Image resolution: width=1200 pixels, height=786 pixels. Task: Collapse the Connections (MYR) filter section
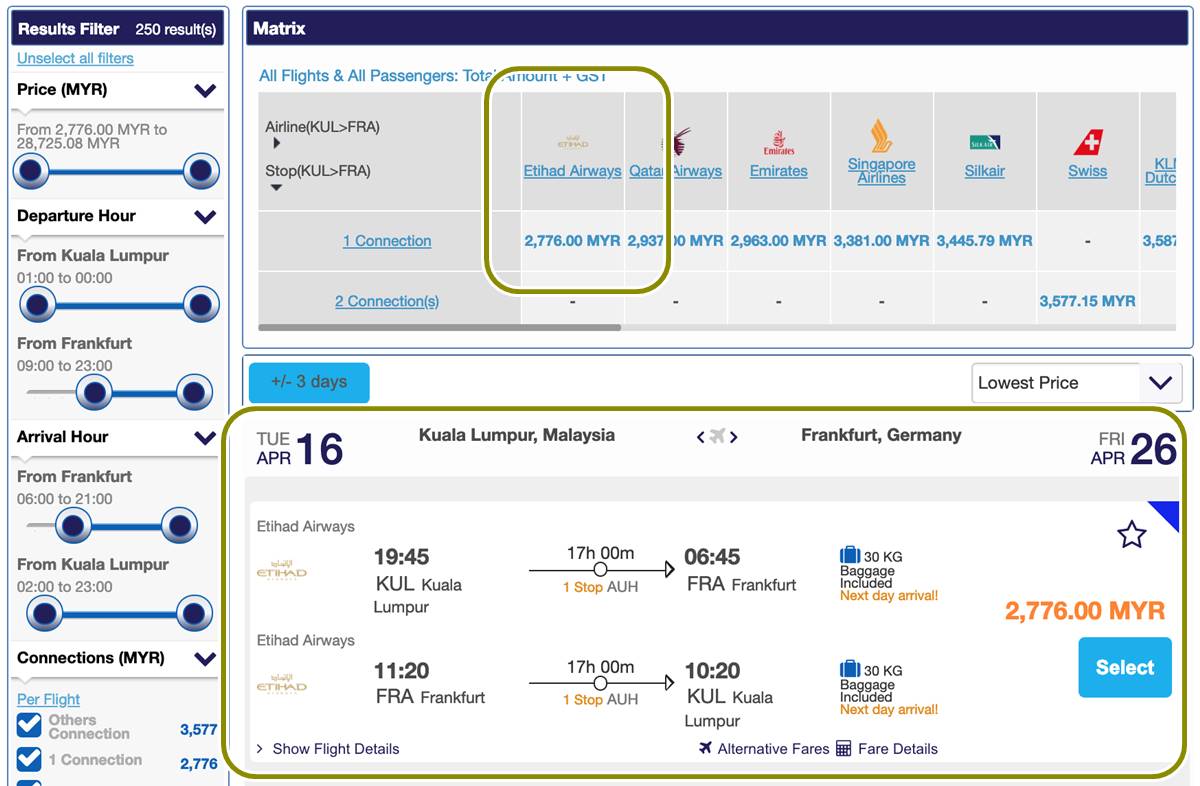[x=205, y=658]
